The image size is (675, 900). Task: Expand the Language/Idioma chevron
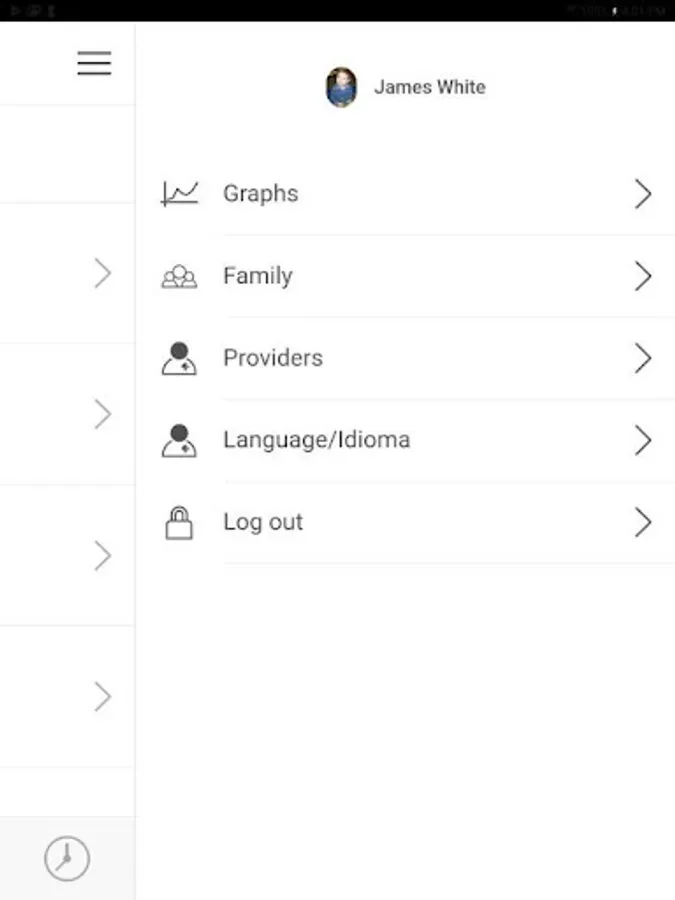pos(643,440)
